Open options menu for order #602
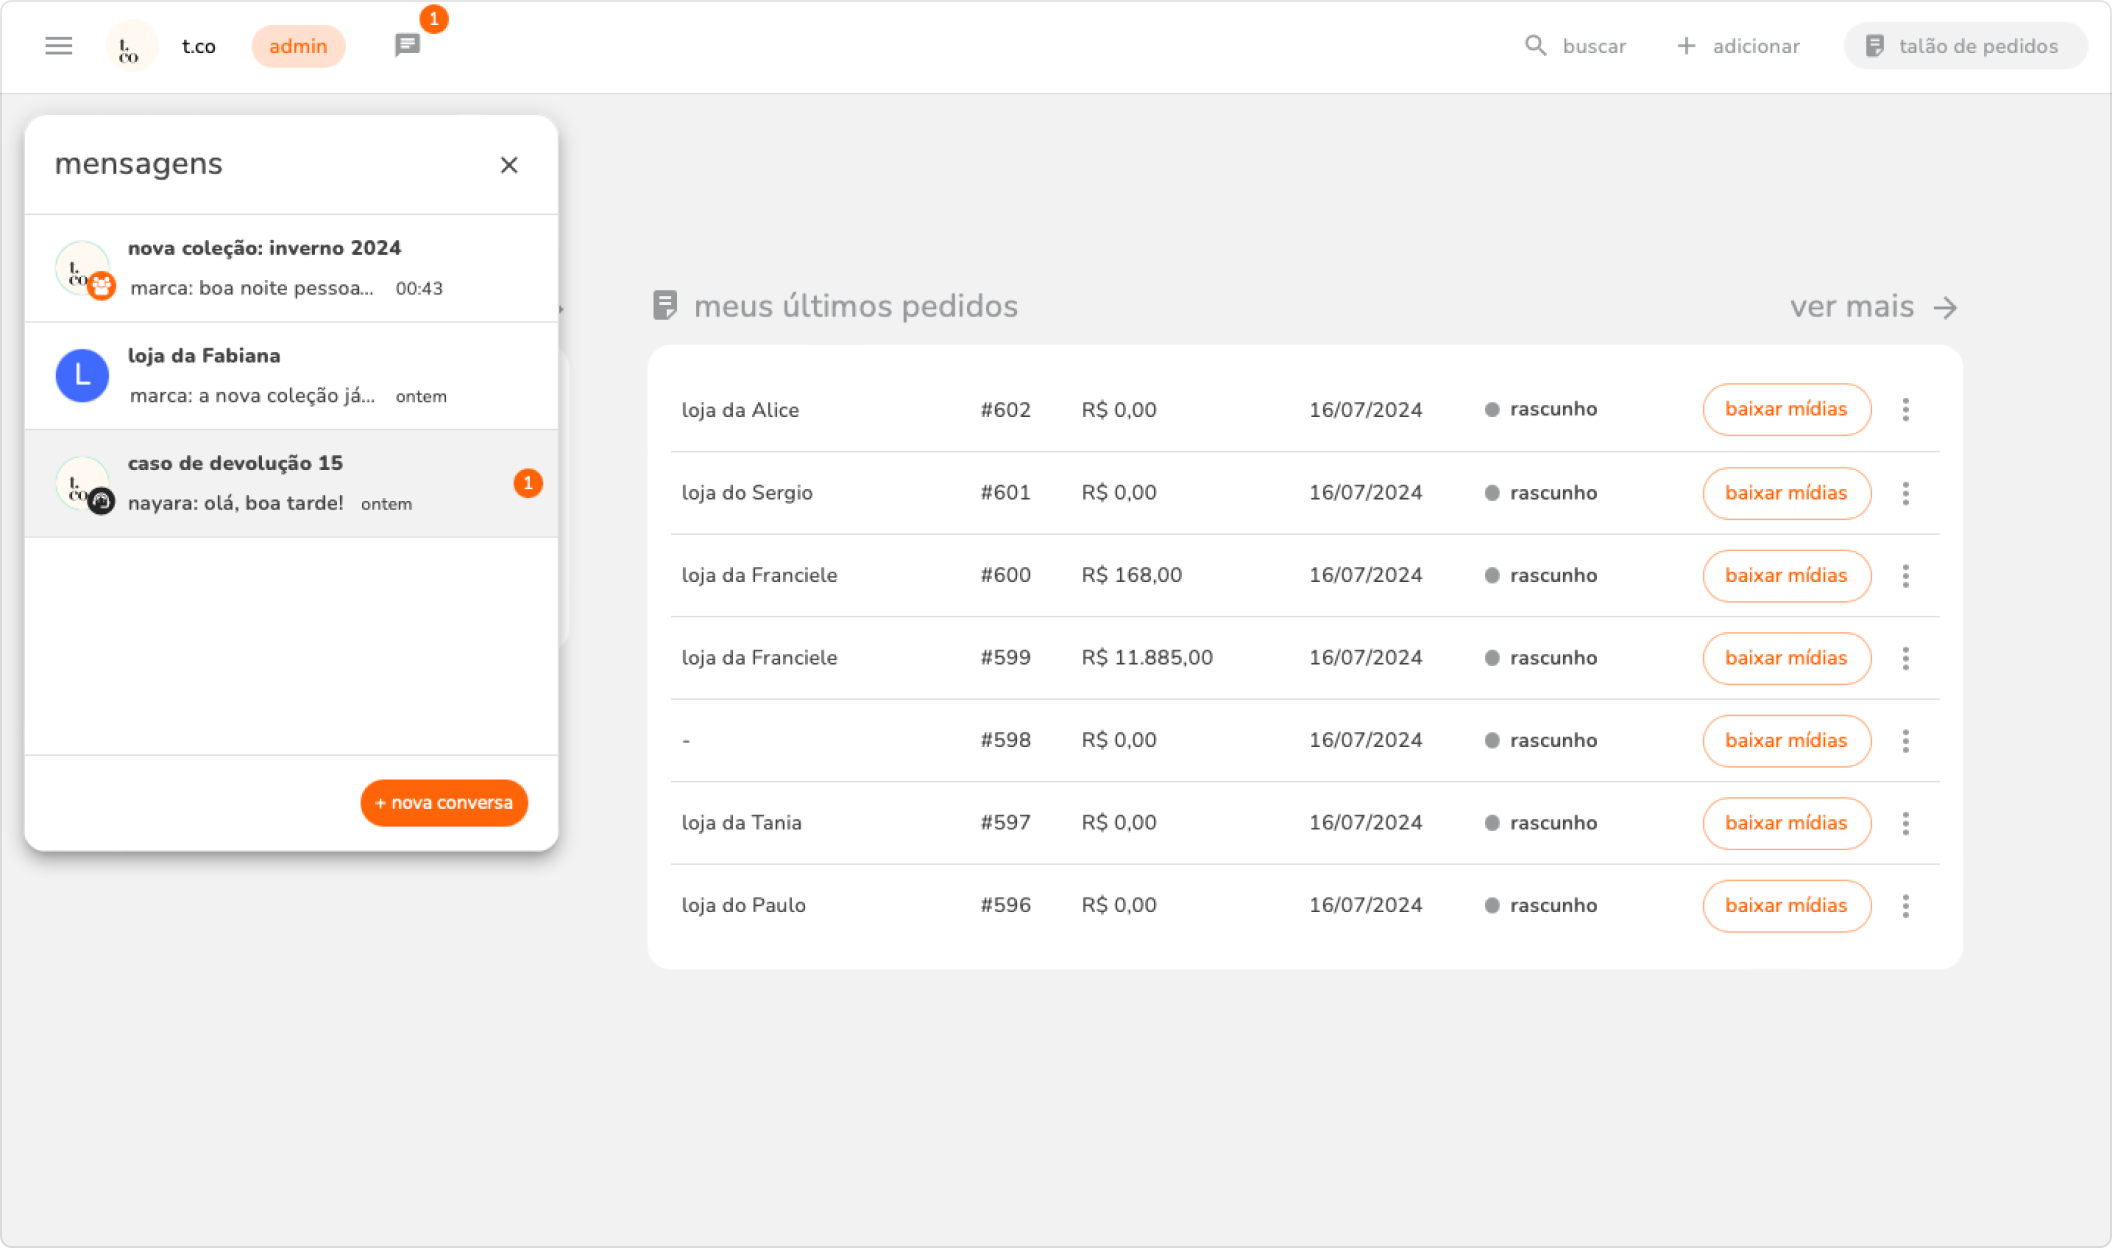Viewport: 2112px width, 1248px height. 1905,409
